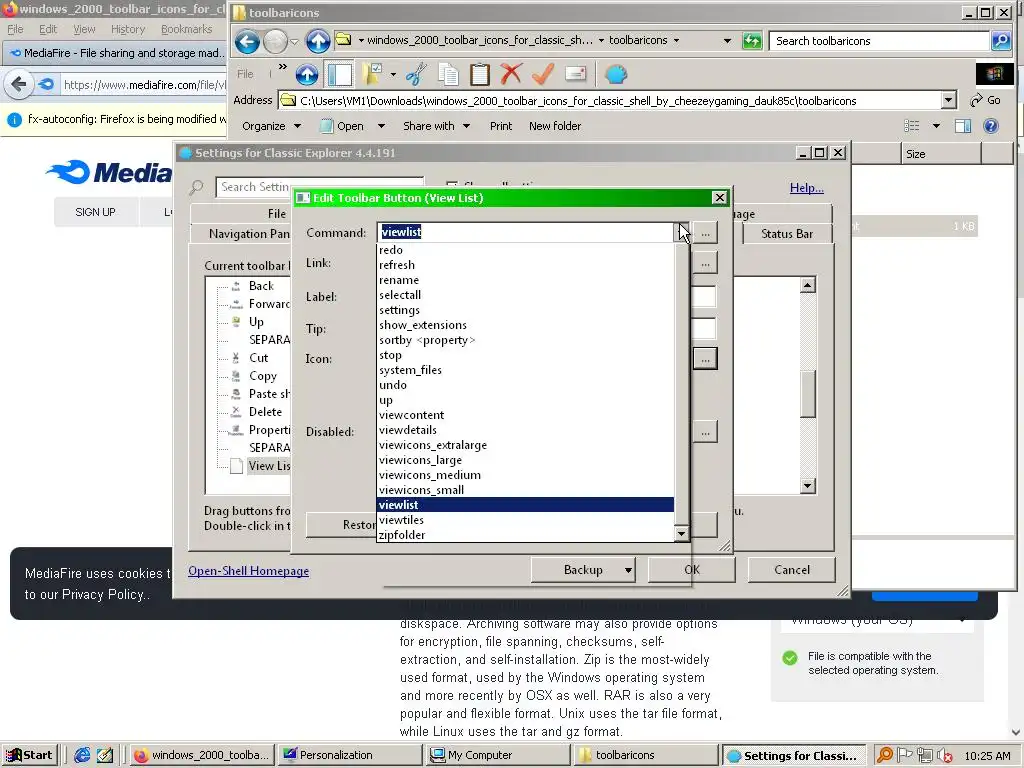Click the Classic Explorer shell settings icon
This screenshot has height=768, width=1024.
616,74
